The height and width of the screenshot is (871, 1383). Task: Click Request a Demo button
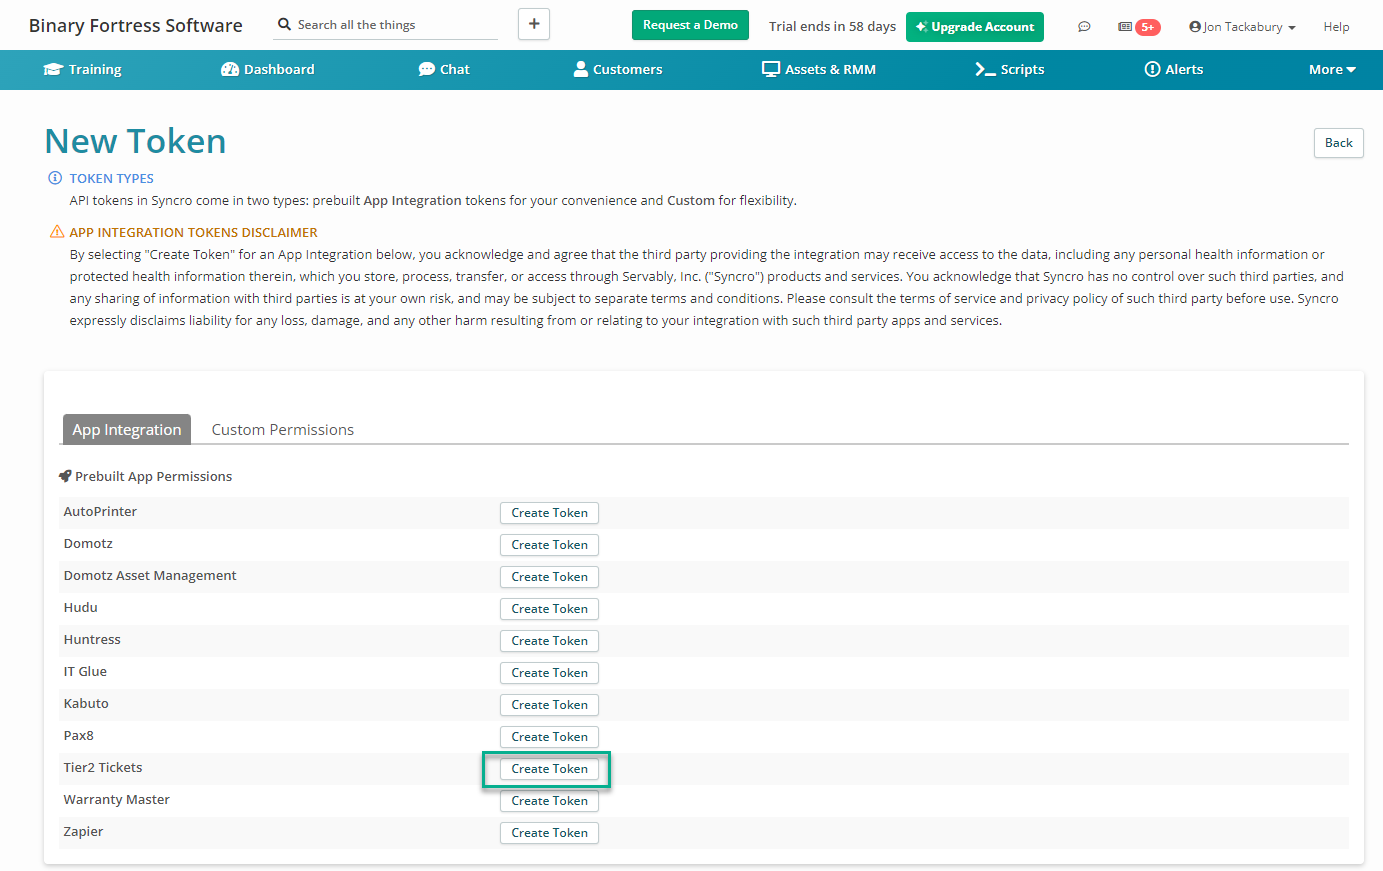click(690, 25)
